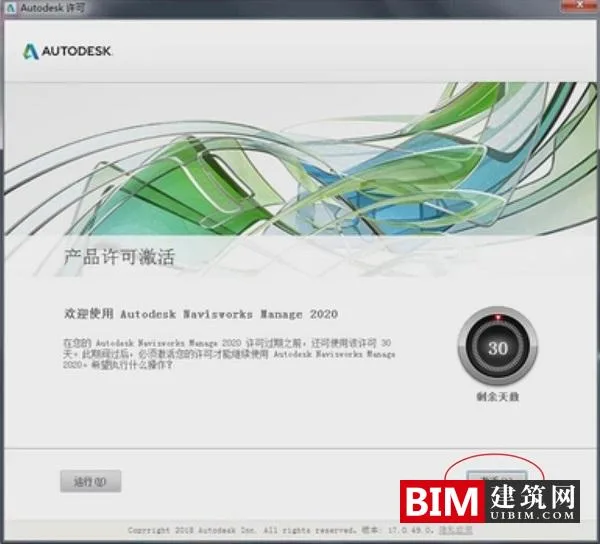
Task: Click the 30 days remaining dial
Action: click(x=497, y=347)
